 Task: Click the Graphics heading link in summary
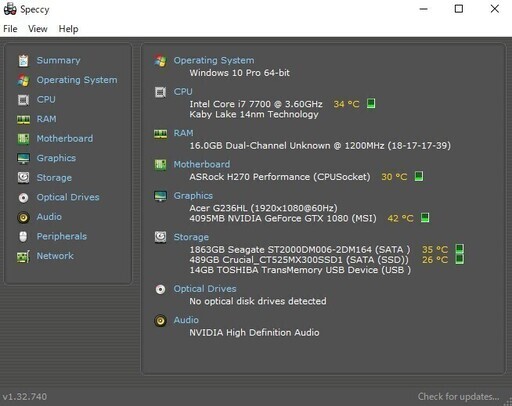193,196
